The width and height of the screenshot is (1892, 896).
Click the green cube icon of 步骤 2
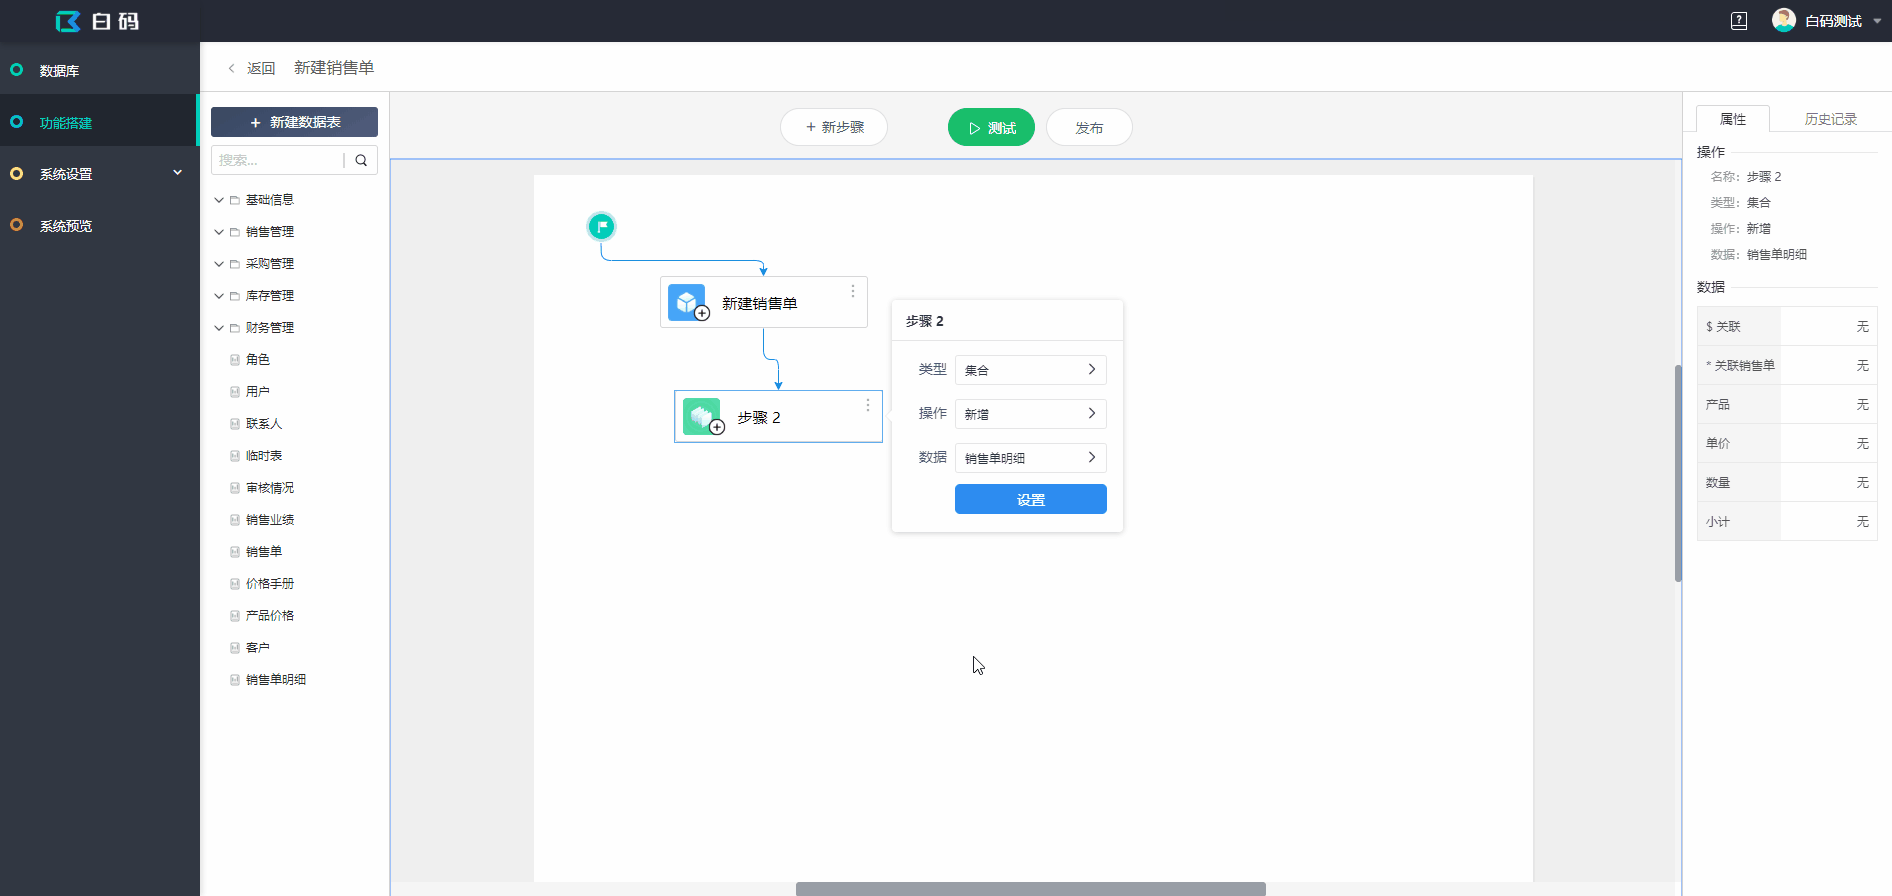702,416
